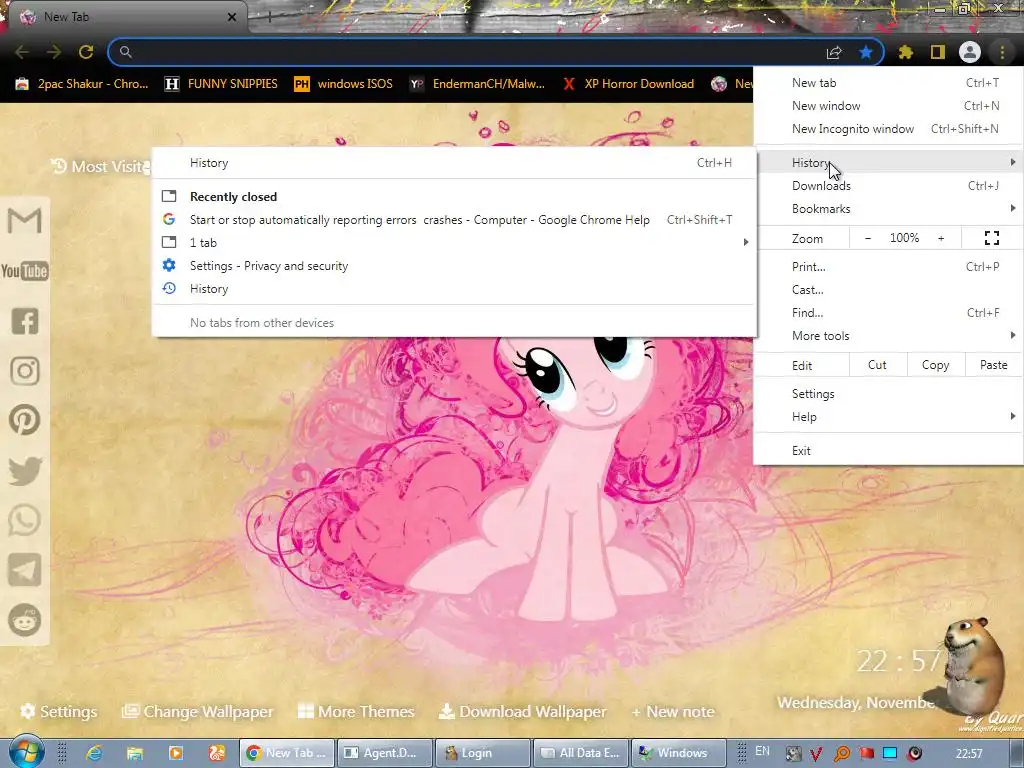Viewport: 1024px width, 768px height.
Task: Open the Extensions puzzle icon
Action: click(906, 52)
